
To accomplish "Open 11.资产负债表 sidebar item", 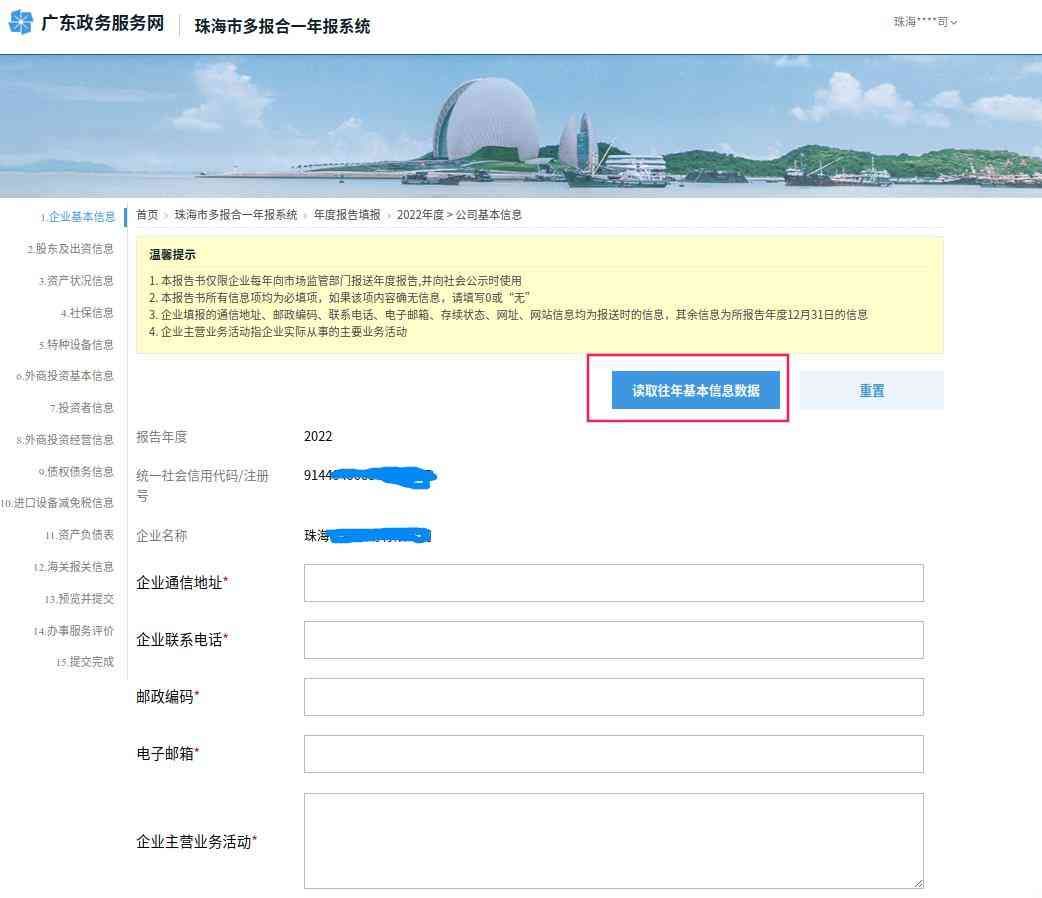I will pos(80,536).
